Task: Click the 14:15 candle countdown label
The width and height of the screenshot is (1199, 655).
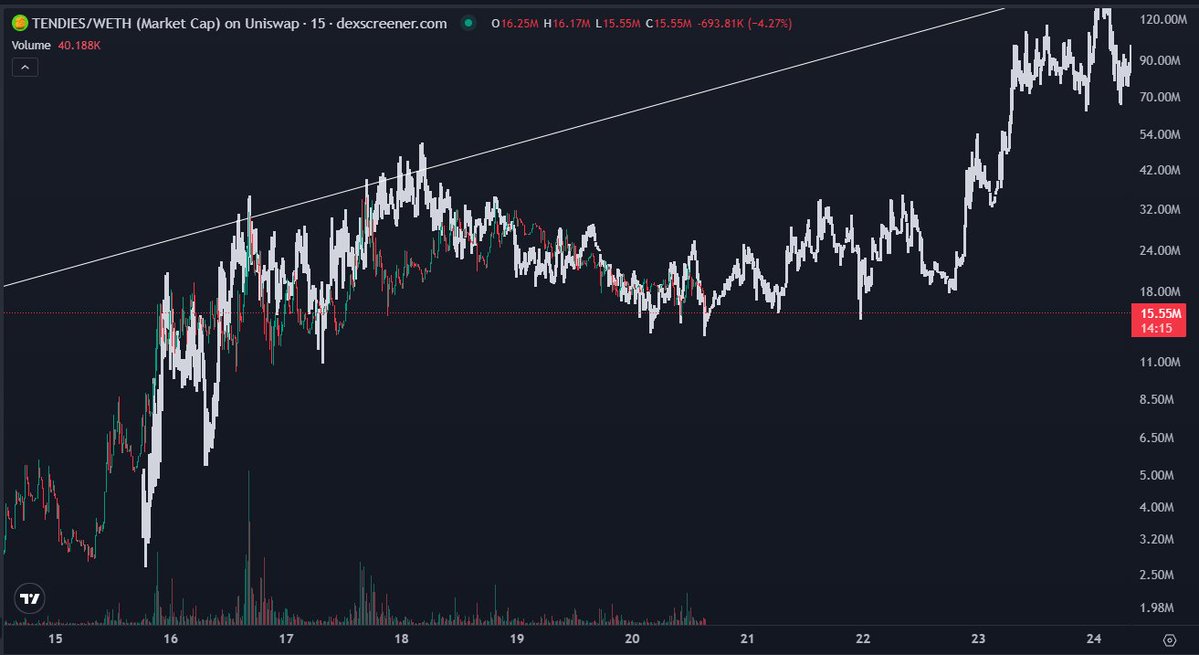Action: 1158,328
